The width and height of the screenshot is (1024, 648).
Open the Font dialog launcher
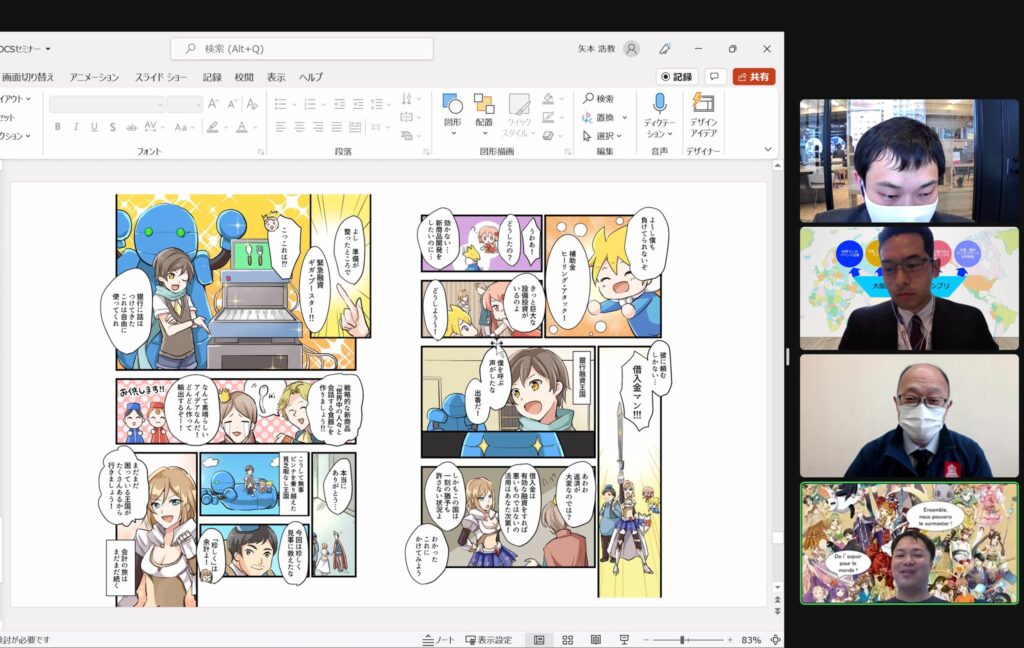pyautogui.click(x=261, y=152)
